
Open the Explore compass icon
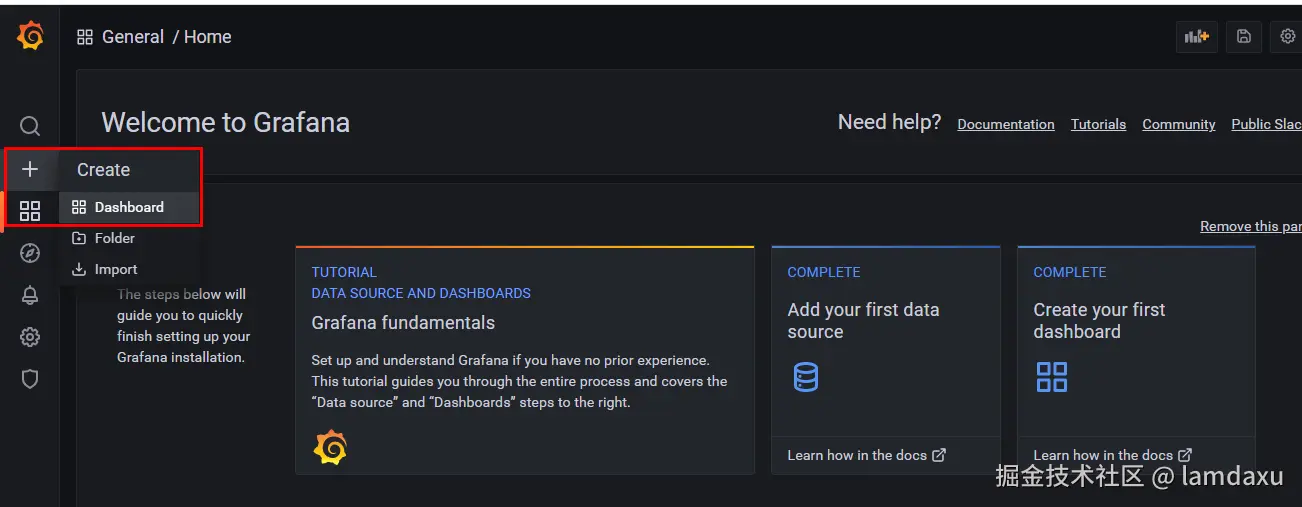(30, 253)
